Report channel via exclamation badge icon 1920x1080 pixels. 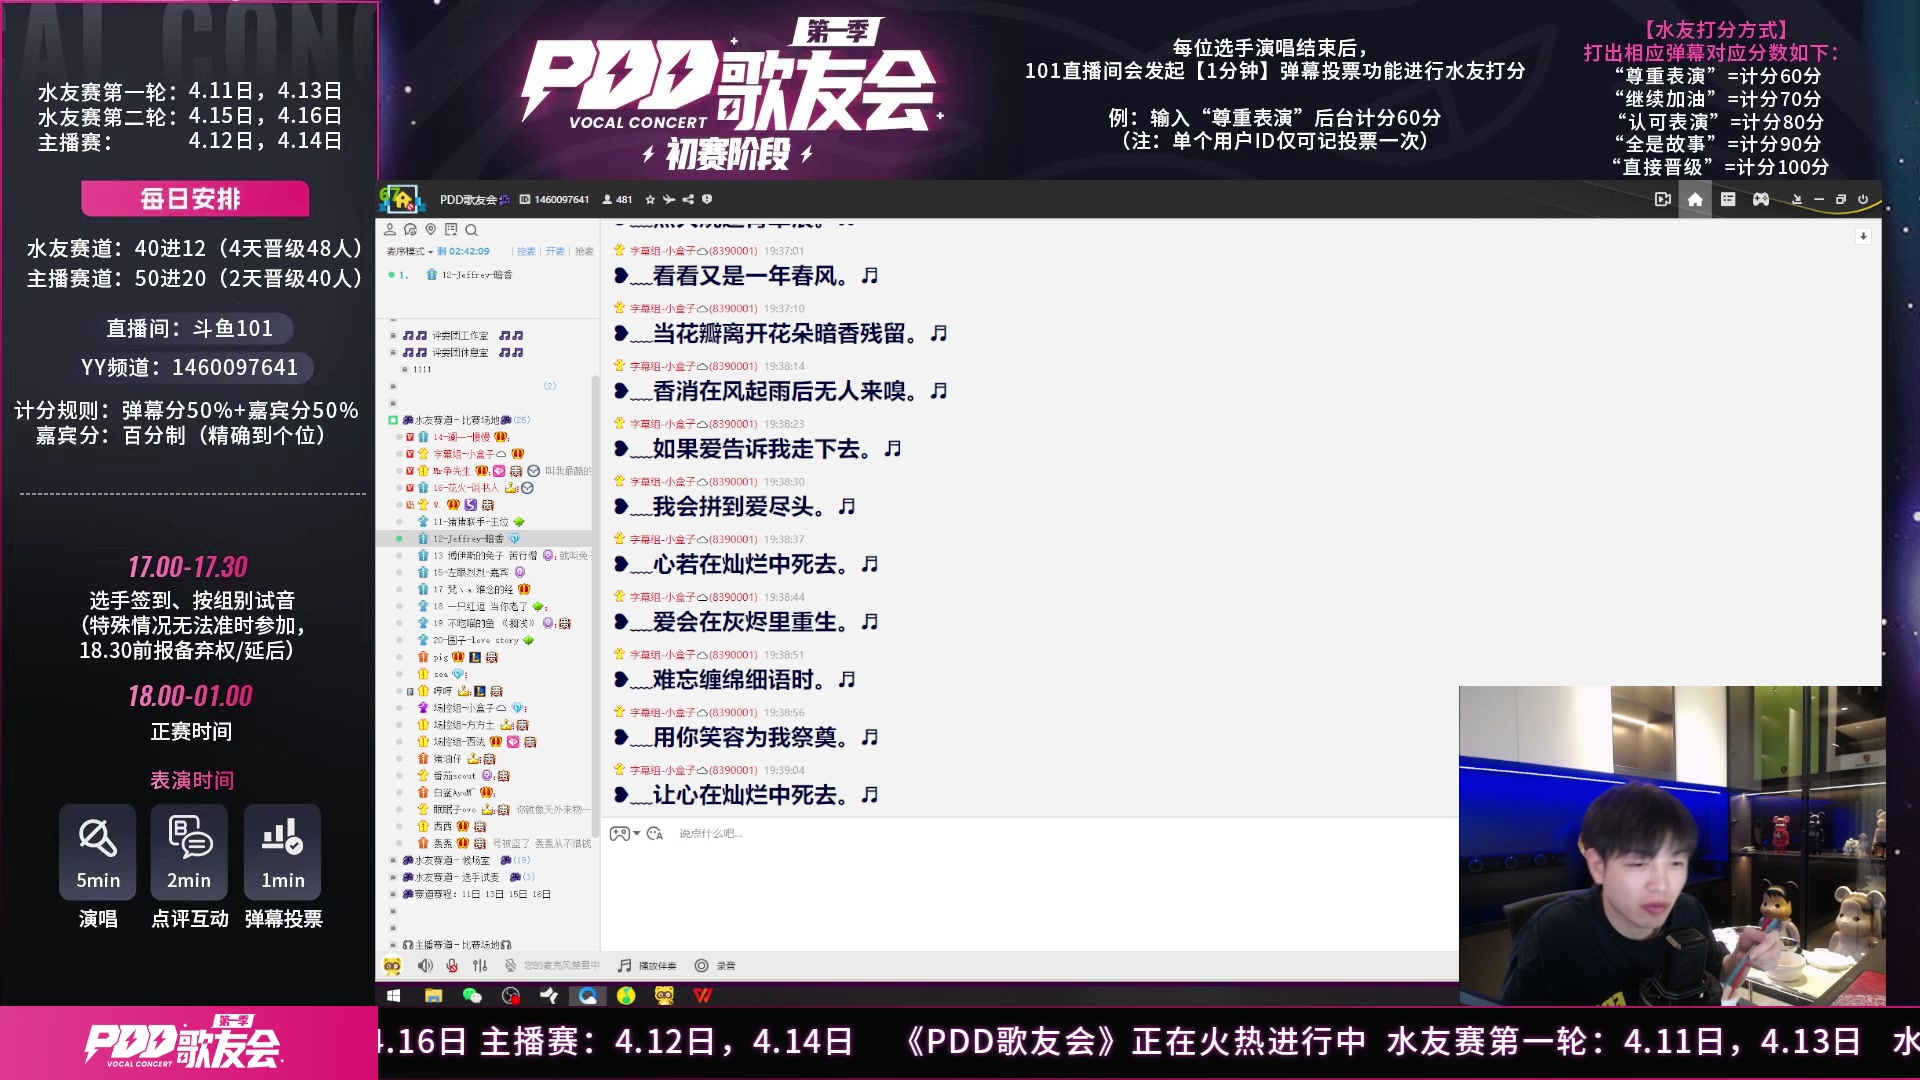coord(707,199)
